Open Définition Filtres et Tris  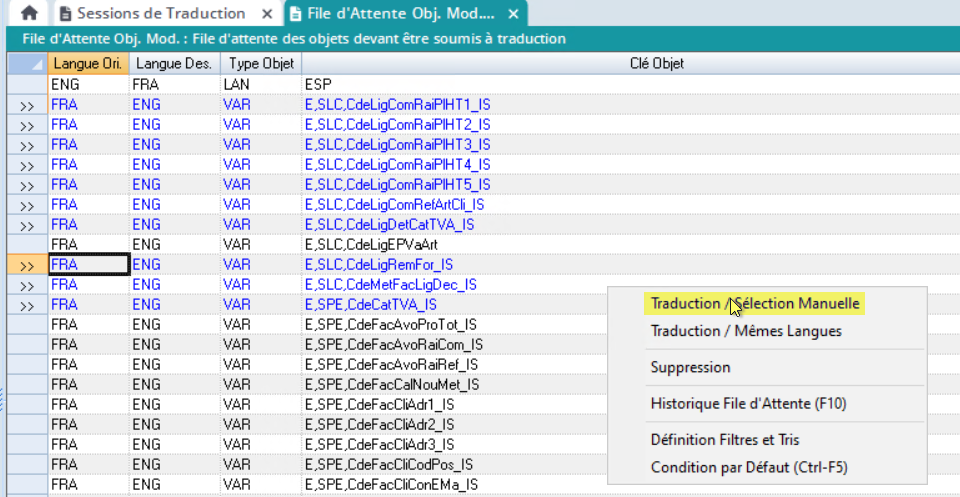[724, 439]
